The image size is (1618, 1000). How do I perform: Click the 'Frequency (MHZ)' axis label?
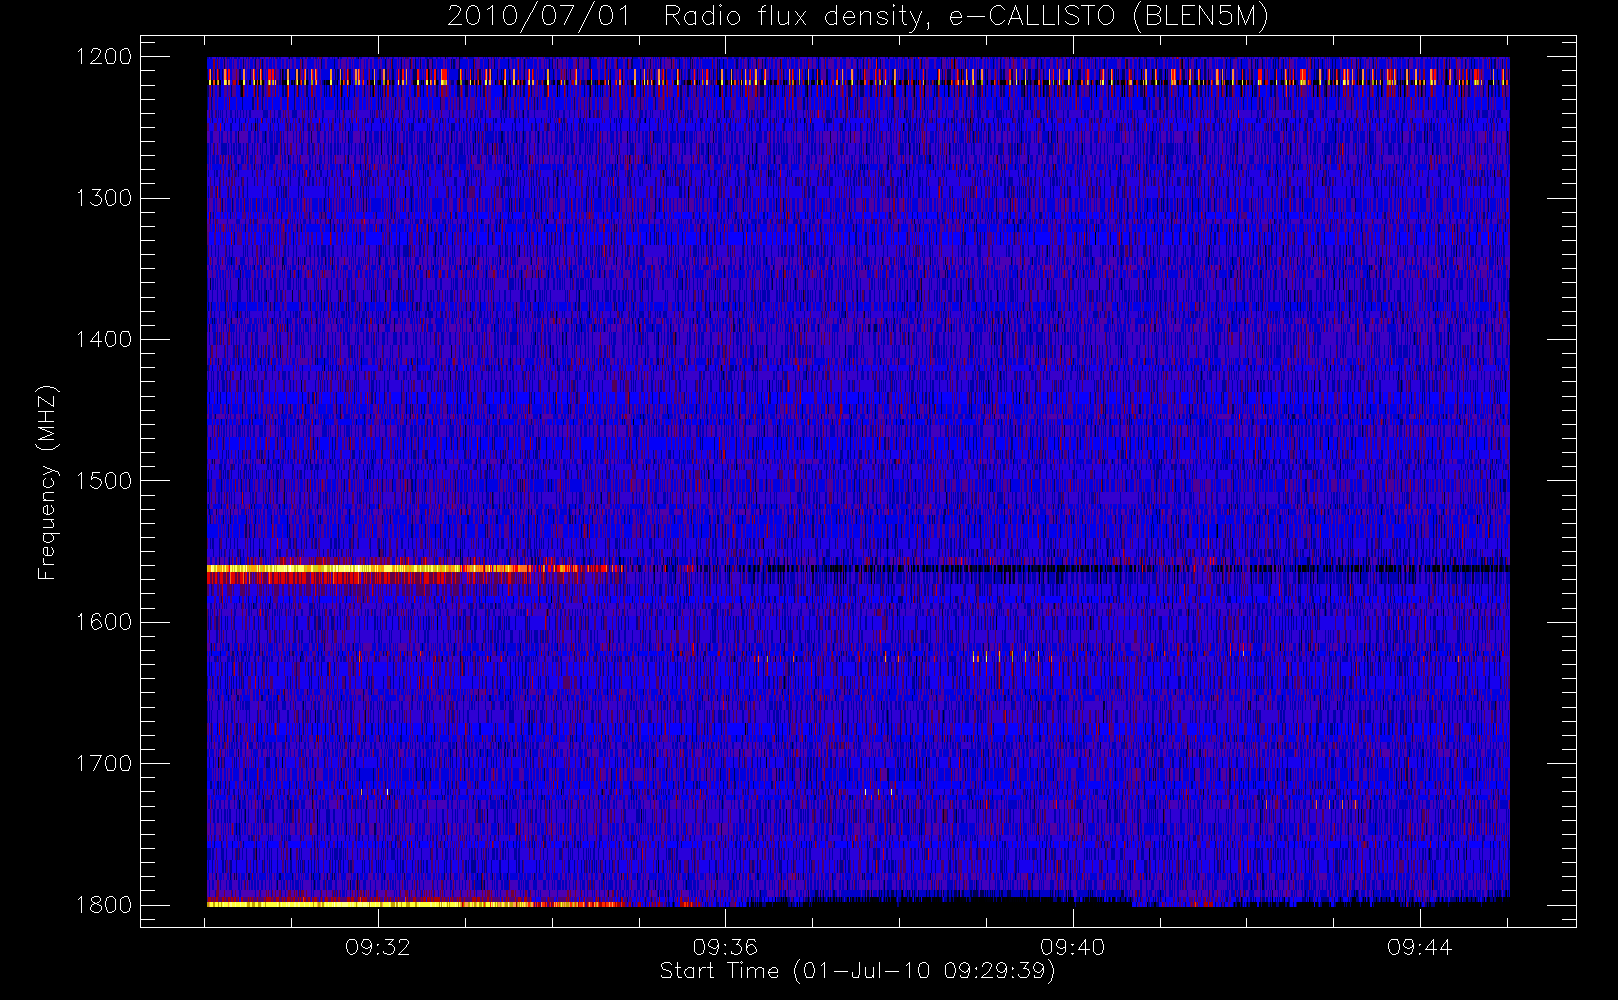pos(46,482)
